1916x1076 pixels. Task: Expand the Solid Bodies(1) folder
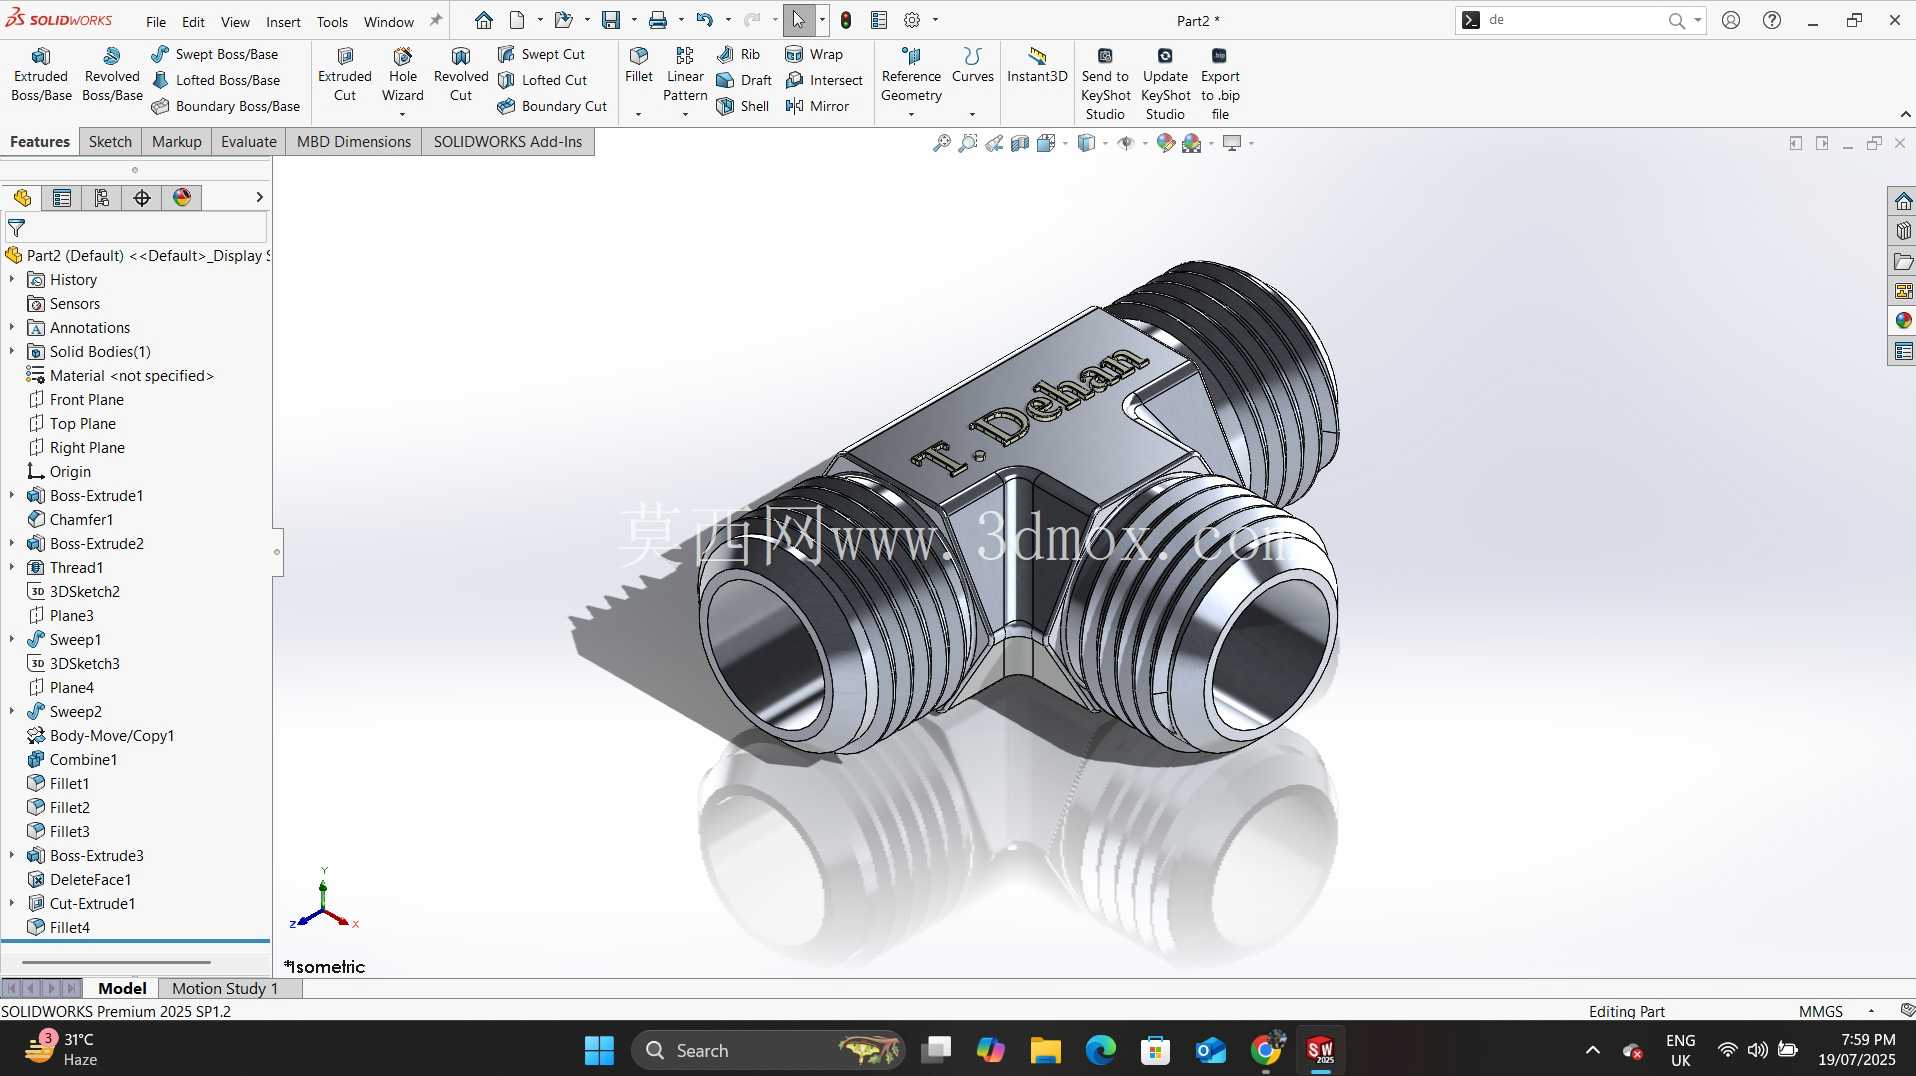pyautogui.click(x=11, y=352)
